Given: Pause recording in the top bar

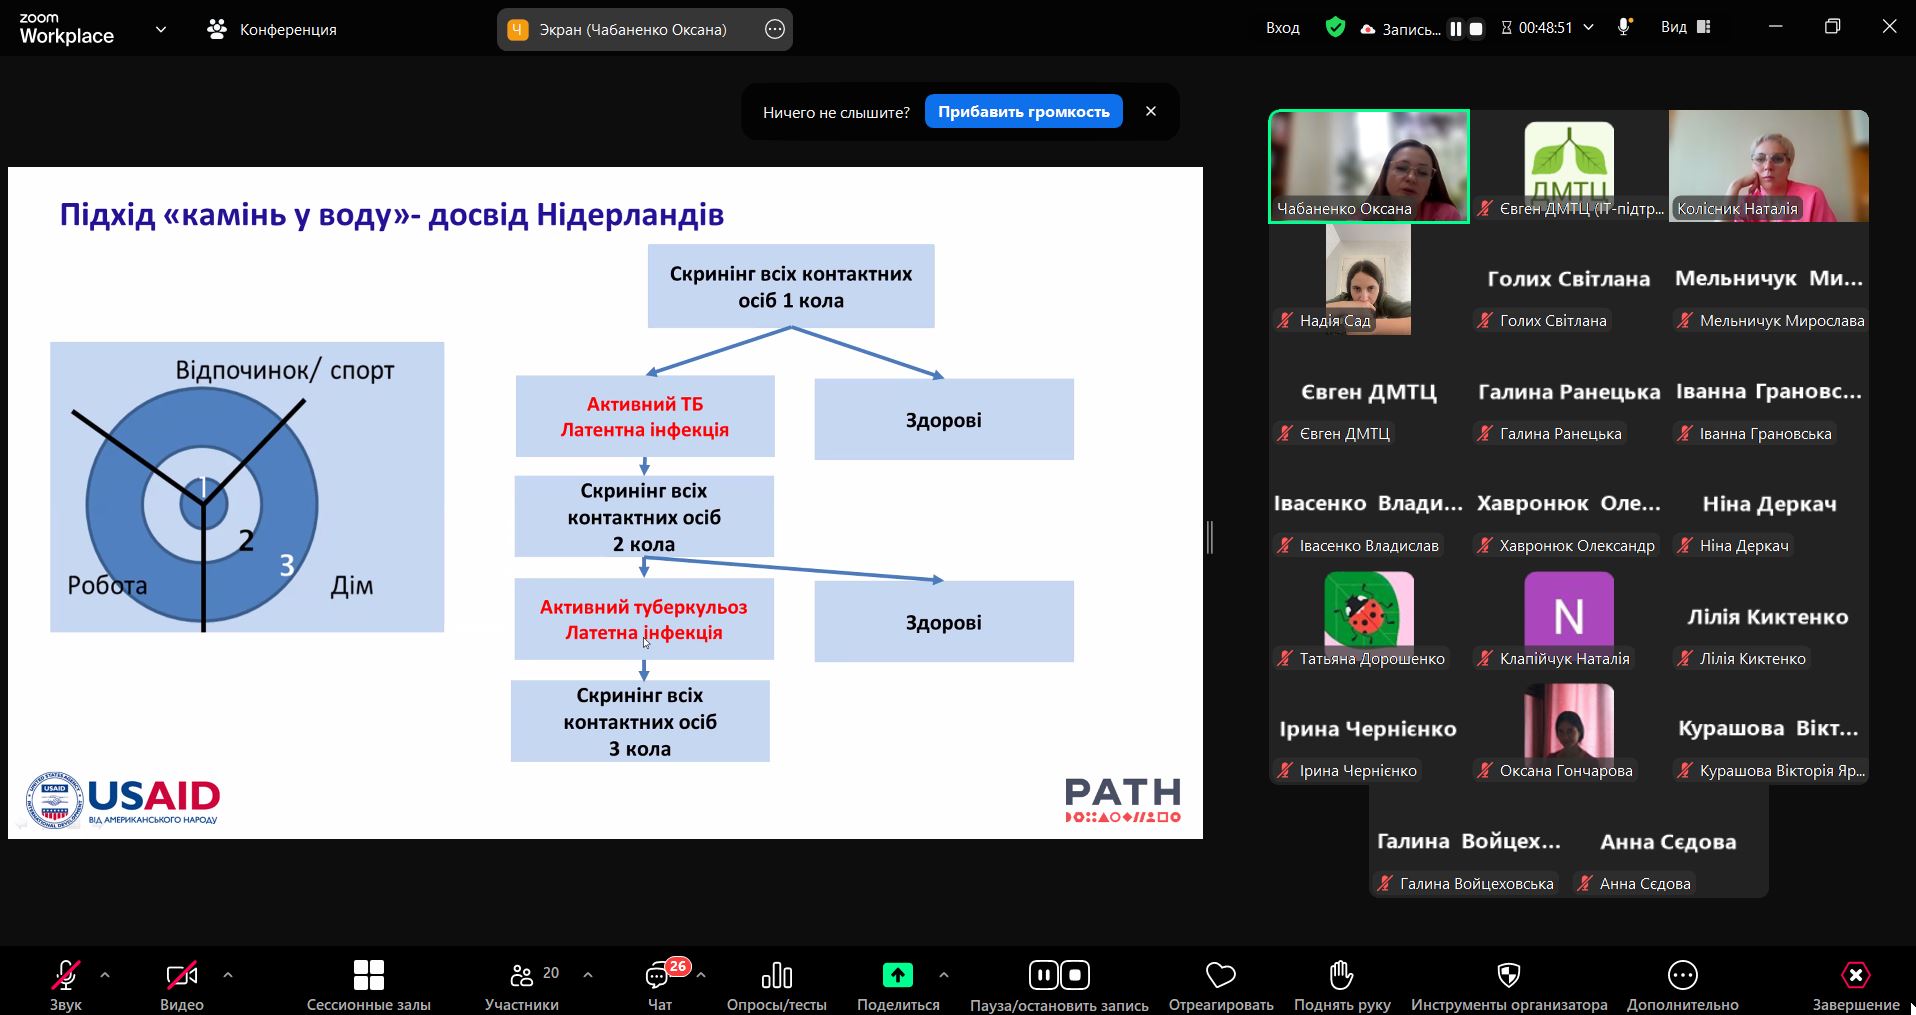Looking at the screenshot, I should (x=1456, y=29).
